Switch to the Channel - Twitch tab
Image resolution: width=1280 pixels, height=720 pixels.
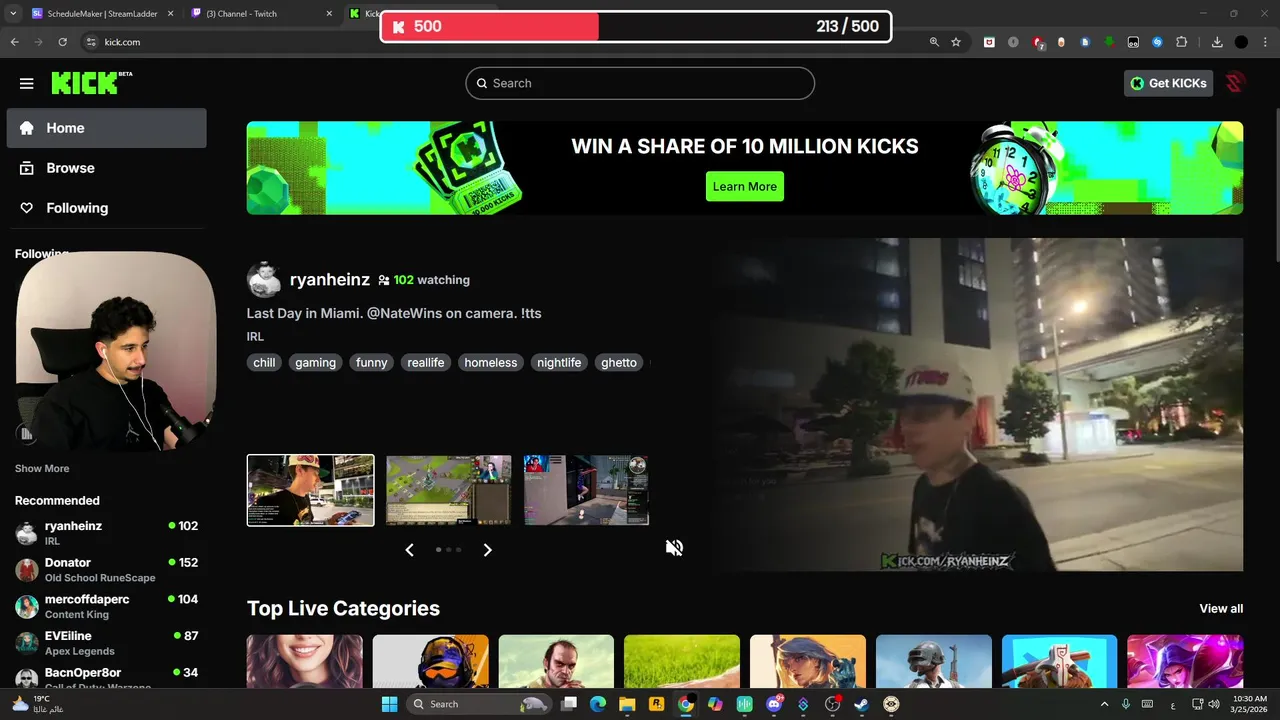[262, 14]
